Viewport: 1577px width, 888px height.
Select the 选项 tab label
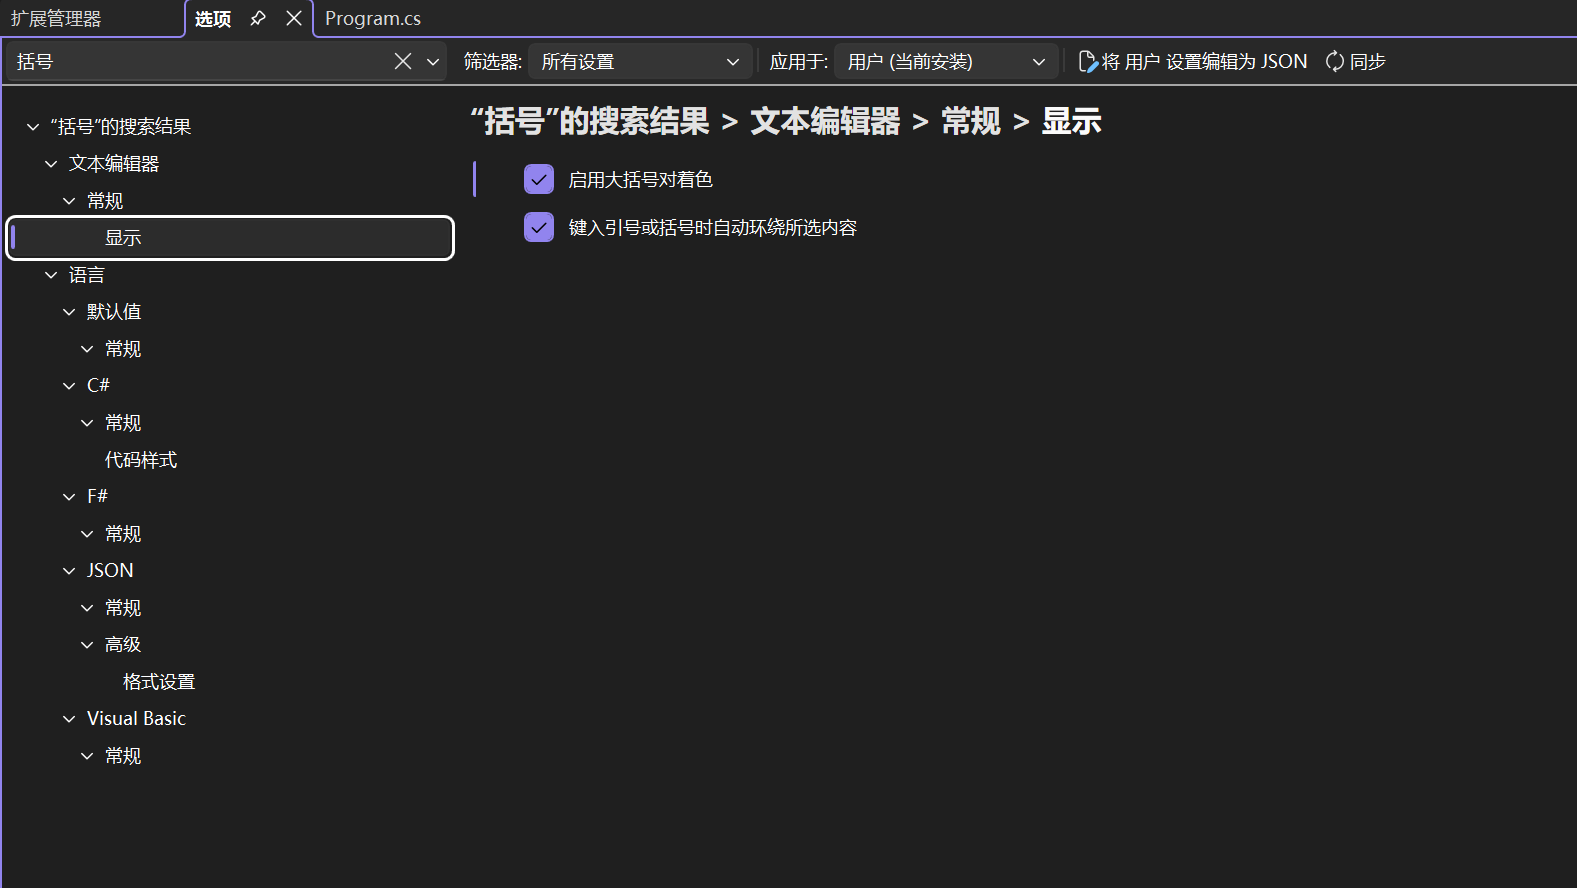[213, 18]
